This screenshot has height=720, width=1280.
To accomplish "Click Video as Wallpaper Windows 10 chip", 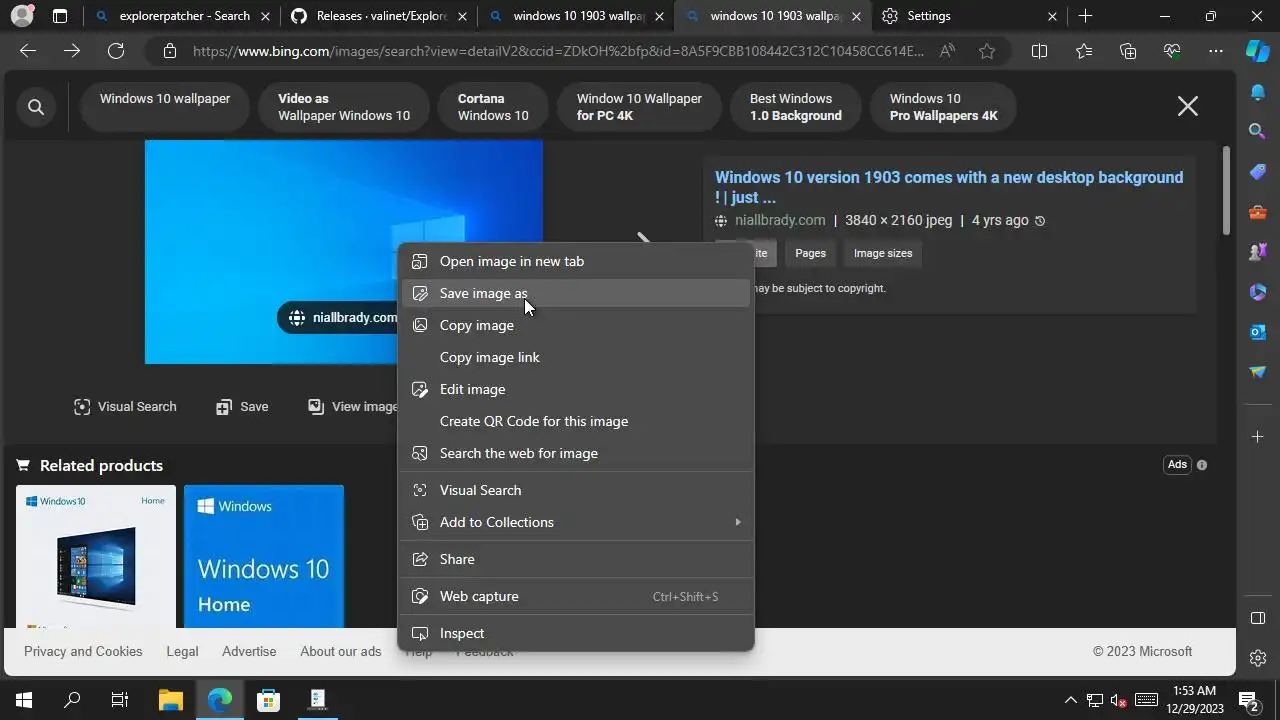I will click(x=344, y=107).
